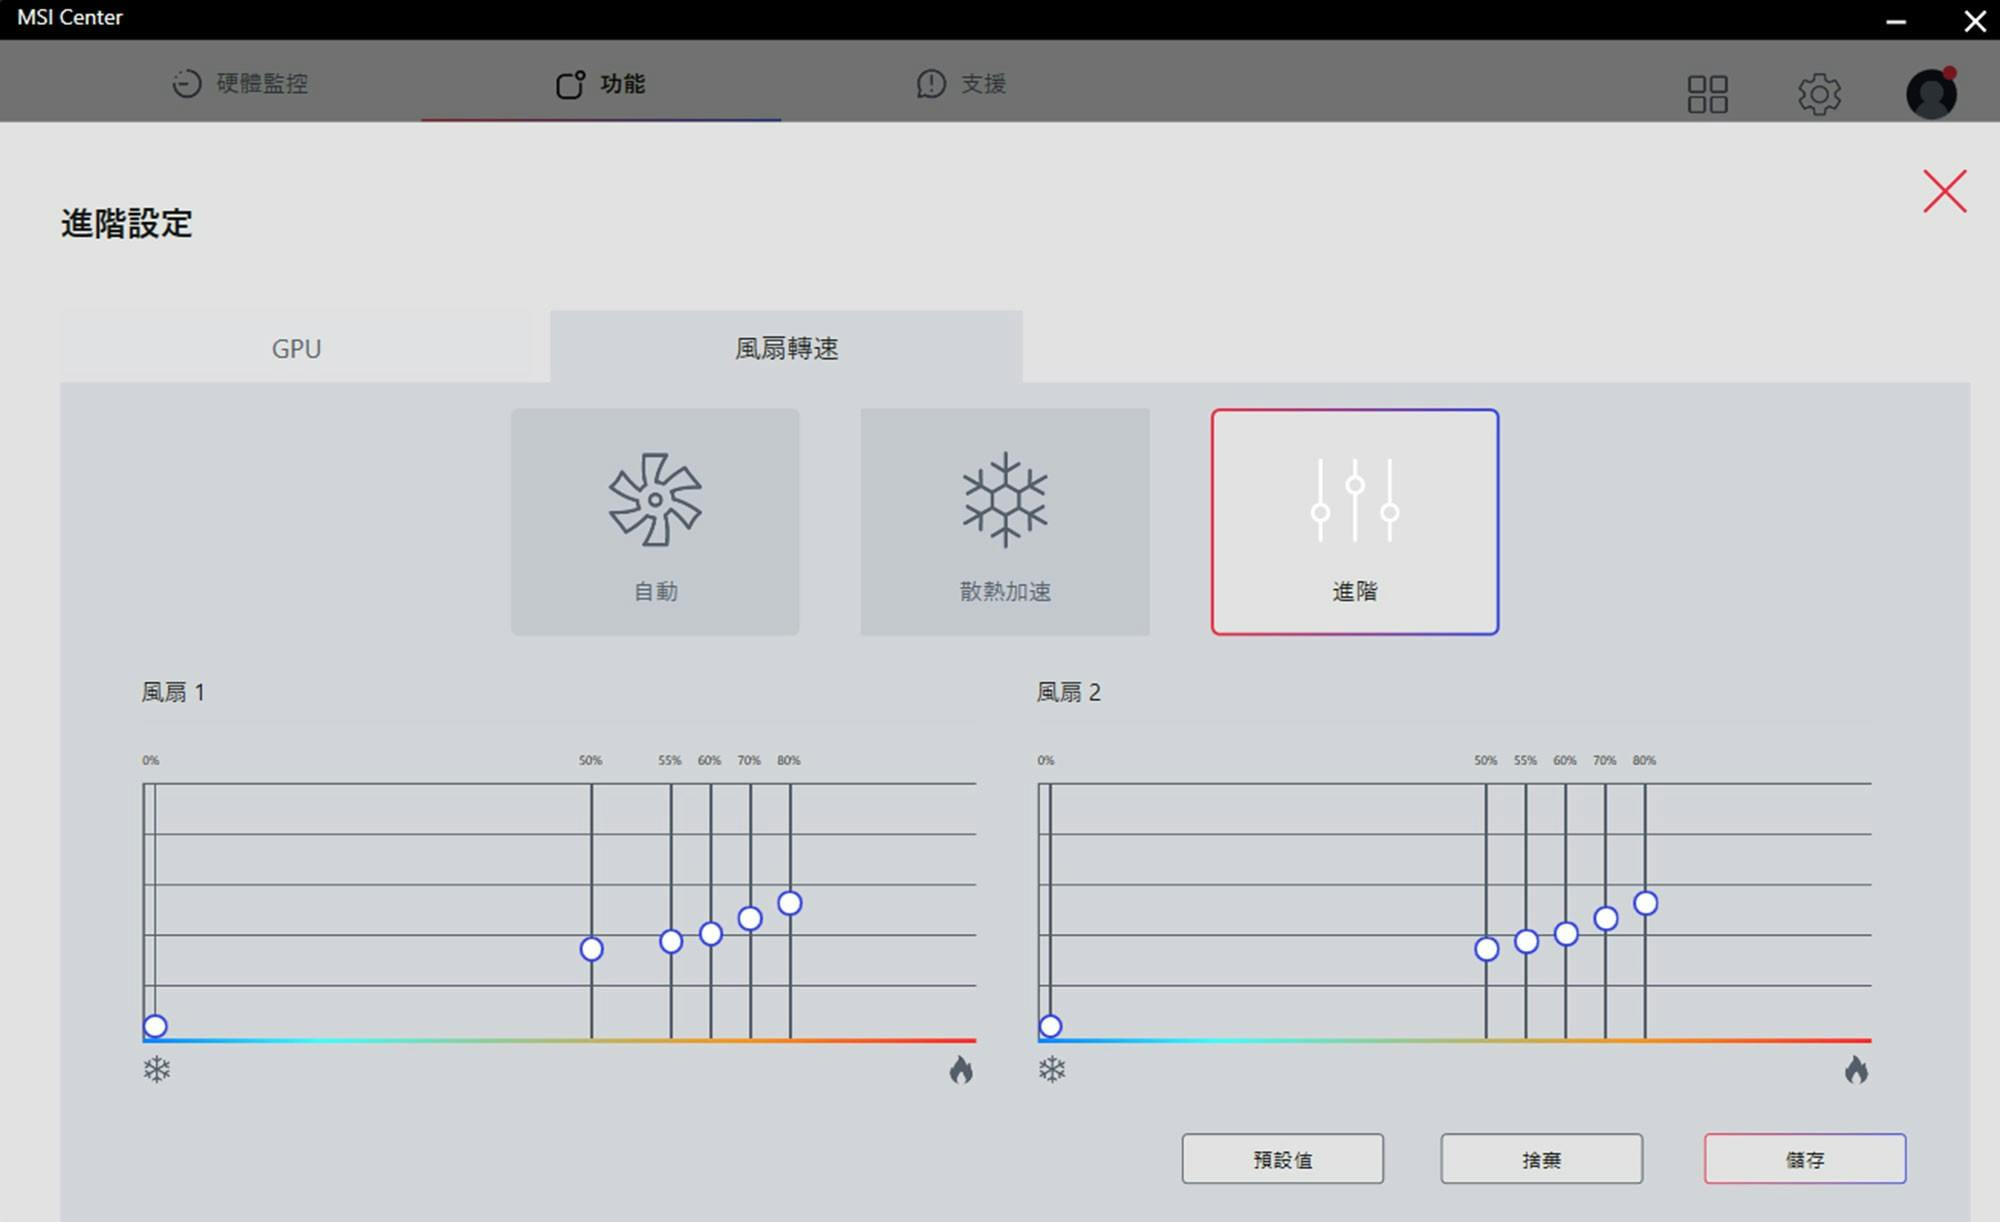The height and width of the screenshot is (1222, 2000).
Task: Click the 風扇 2 label
Action: tap(1068, 692)
